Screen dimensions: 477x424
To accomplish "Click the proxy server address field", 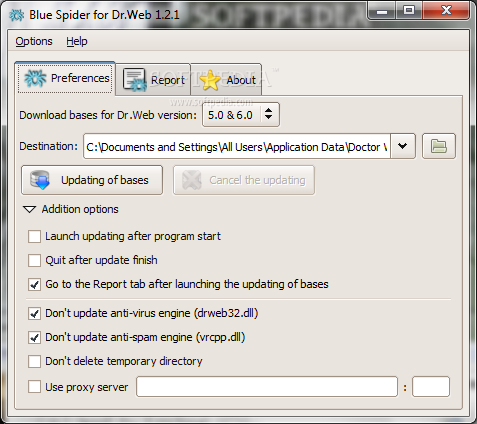I will [x=267, y=387].
